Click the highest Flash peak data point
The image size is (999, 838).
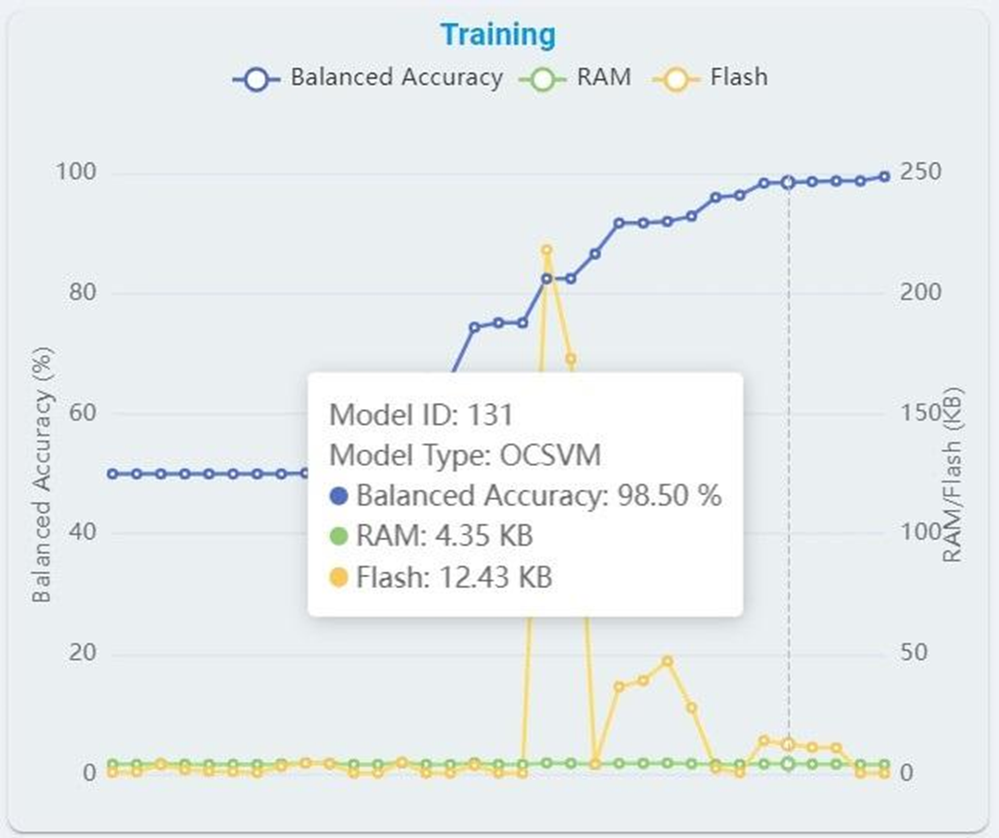coord(547,250)
